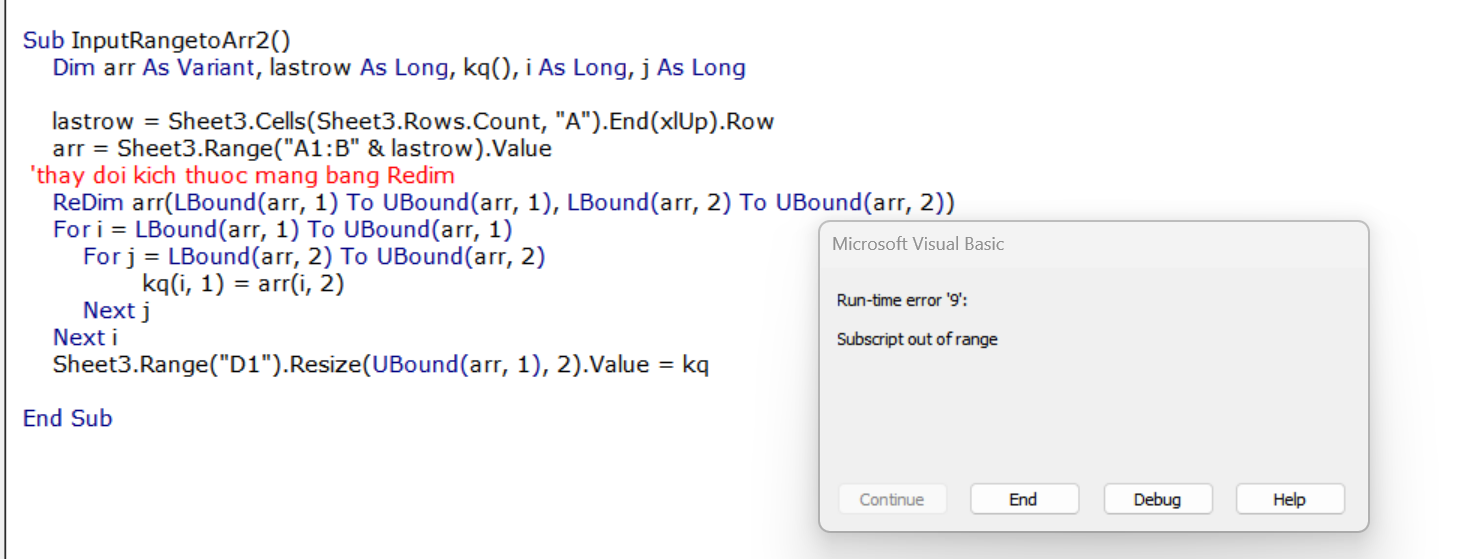The height and width of the screenshot is (559, 1462).
Task: Click the For i = LBound line
Action: (x=282, y=230)
